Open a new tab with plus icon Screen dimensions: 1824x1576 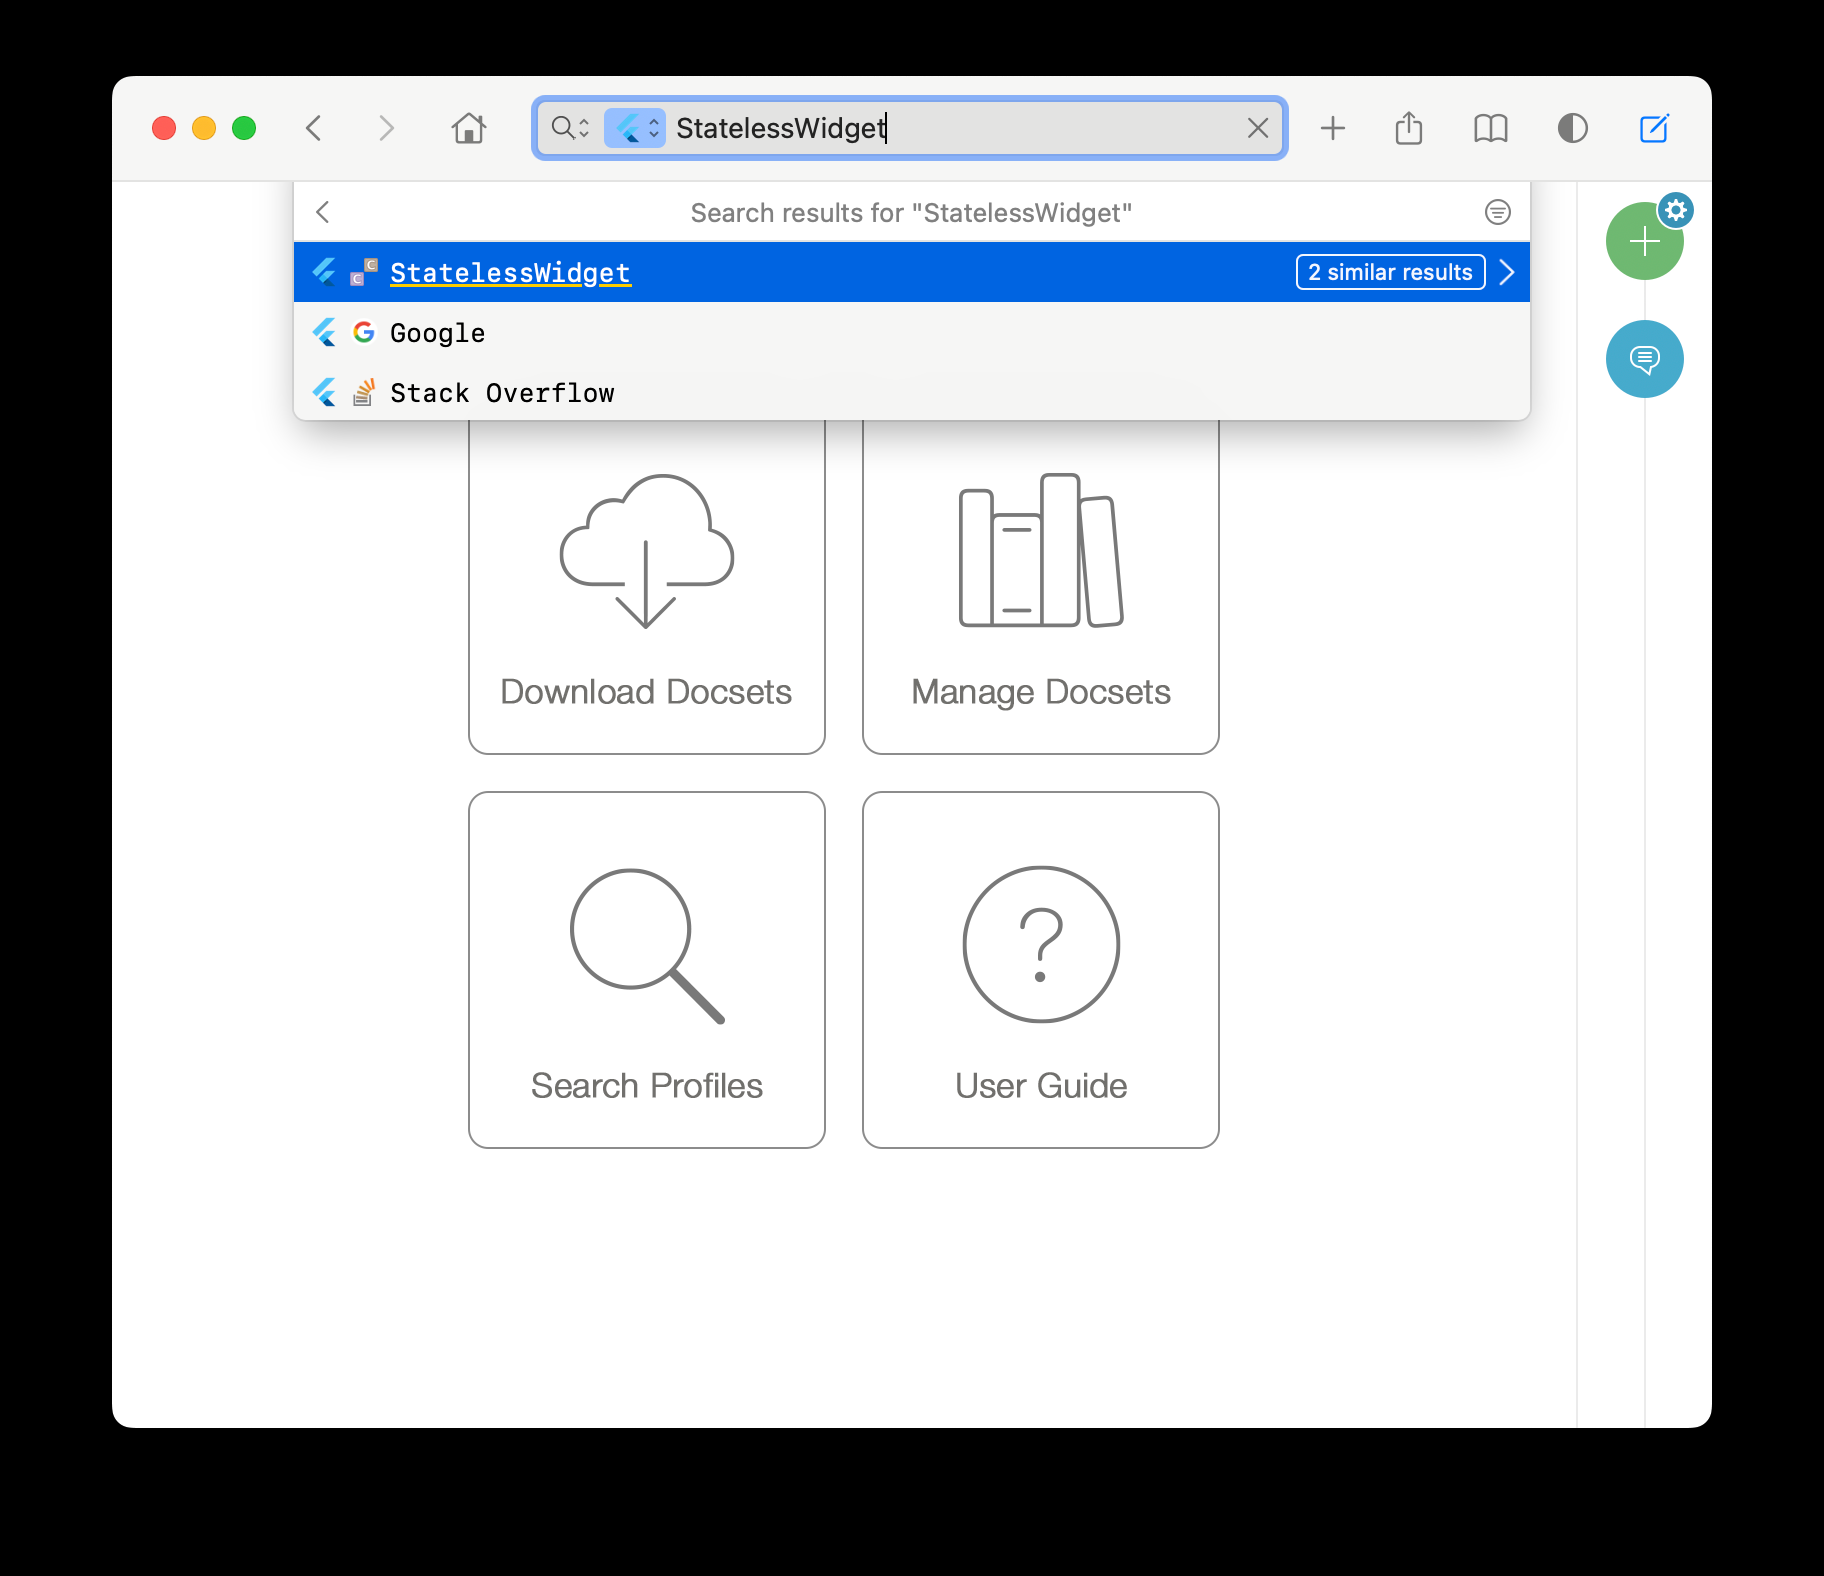(x=1333, y=128)
